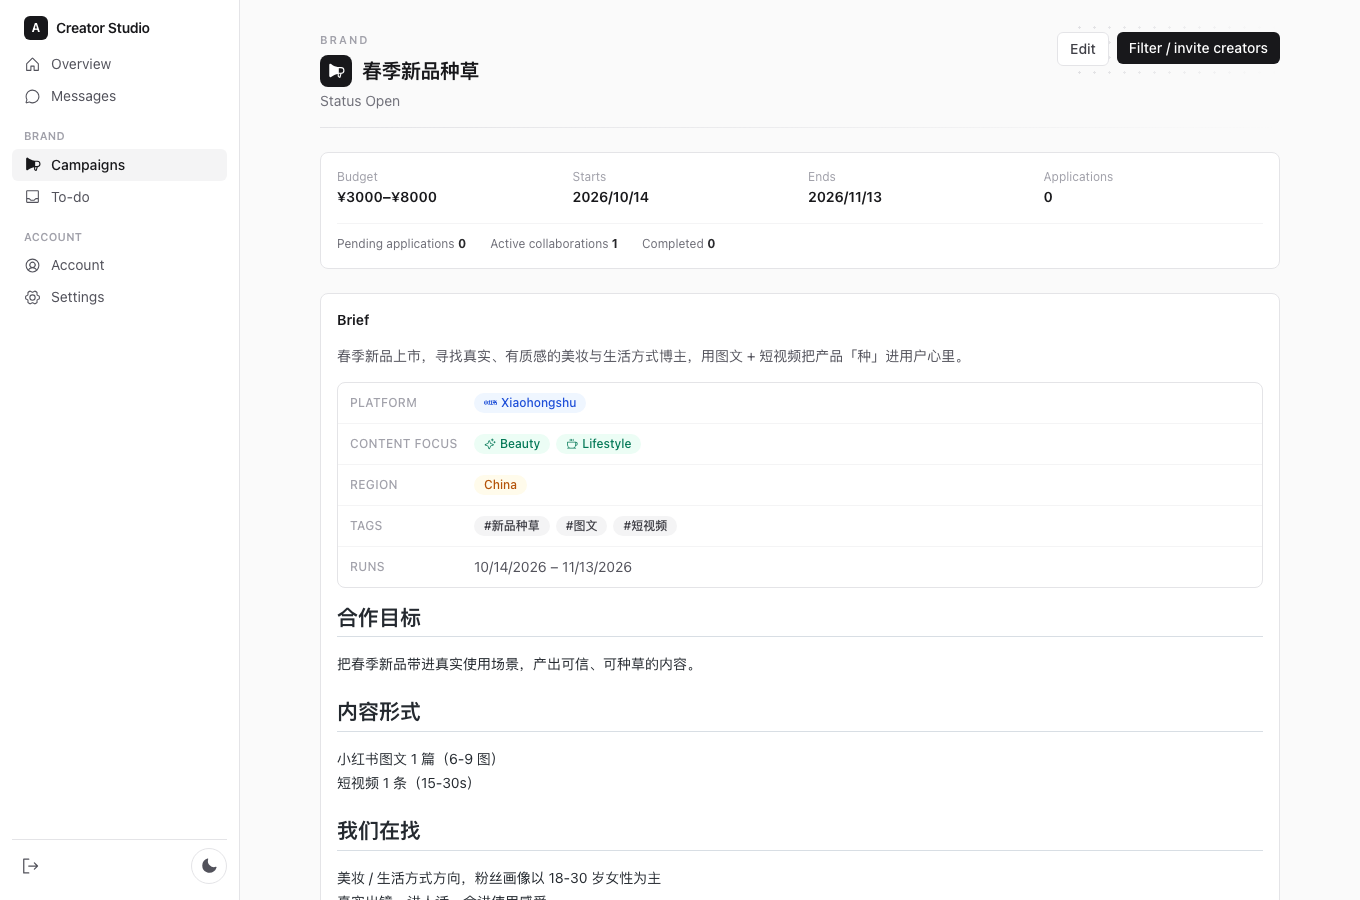Screen dimensions: 1360x900
Task: Click the Messages chat bubble icon
Action: tap(32, 96)
